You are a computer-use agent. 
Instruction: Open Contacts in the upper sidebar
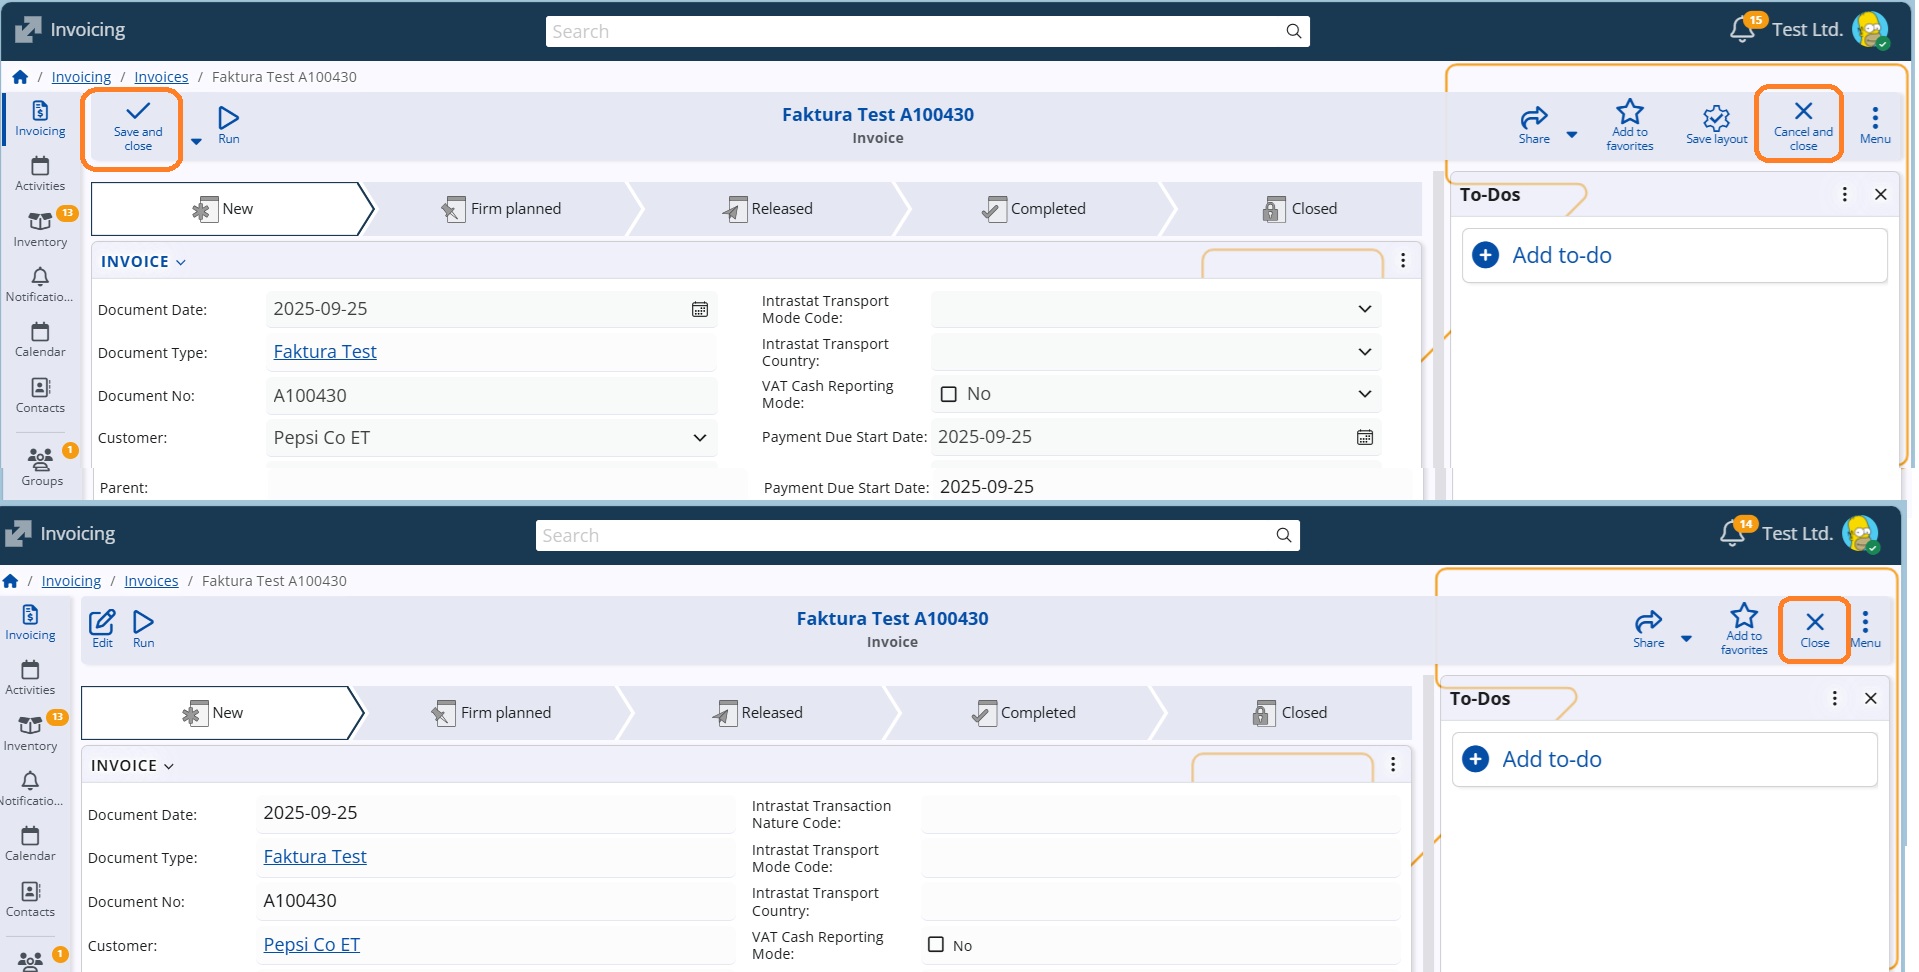point(40,396)
